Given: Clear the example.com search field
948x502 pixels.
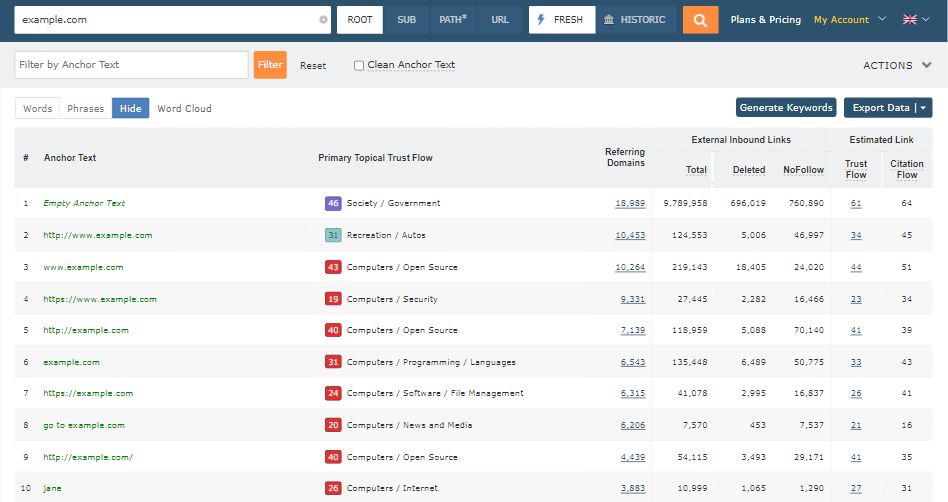Looking at the screenshot, I should click(323, 20).
